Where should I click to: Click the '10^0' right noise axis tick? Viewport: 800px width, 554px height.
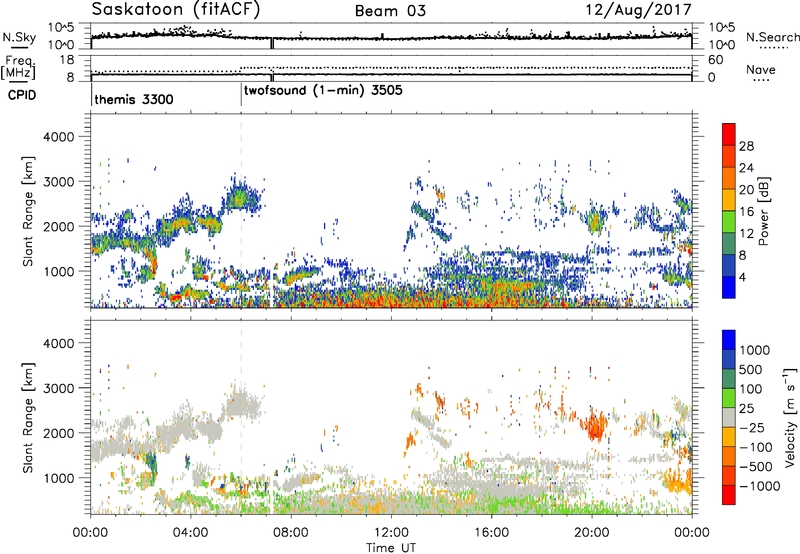tap(722, 45)
